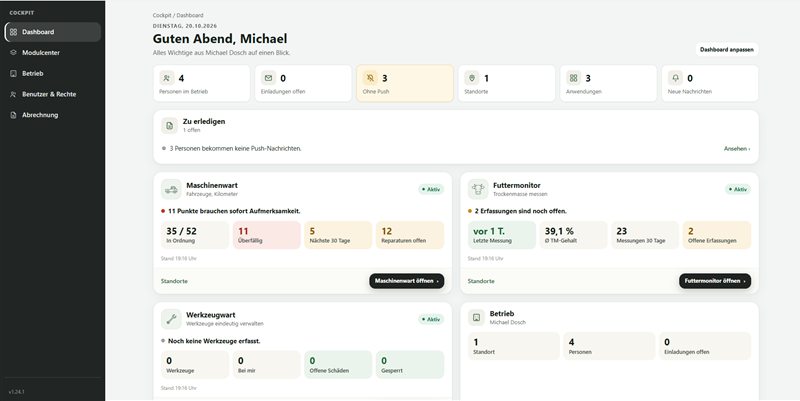This screenshot has height=401, width=800.
Task: Click the Maschinenwart öffnen button
Action: click(407, 281)
